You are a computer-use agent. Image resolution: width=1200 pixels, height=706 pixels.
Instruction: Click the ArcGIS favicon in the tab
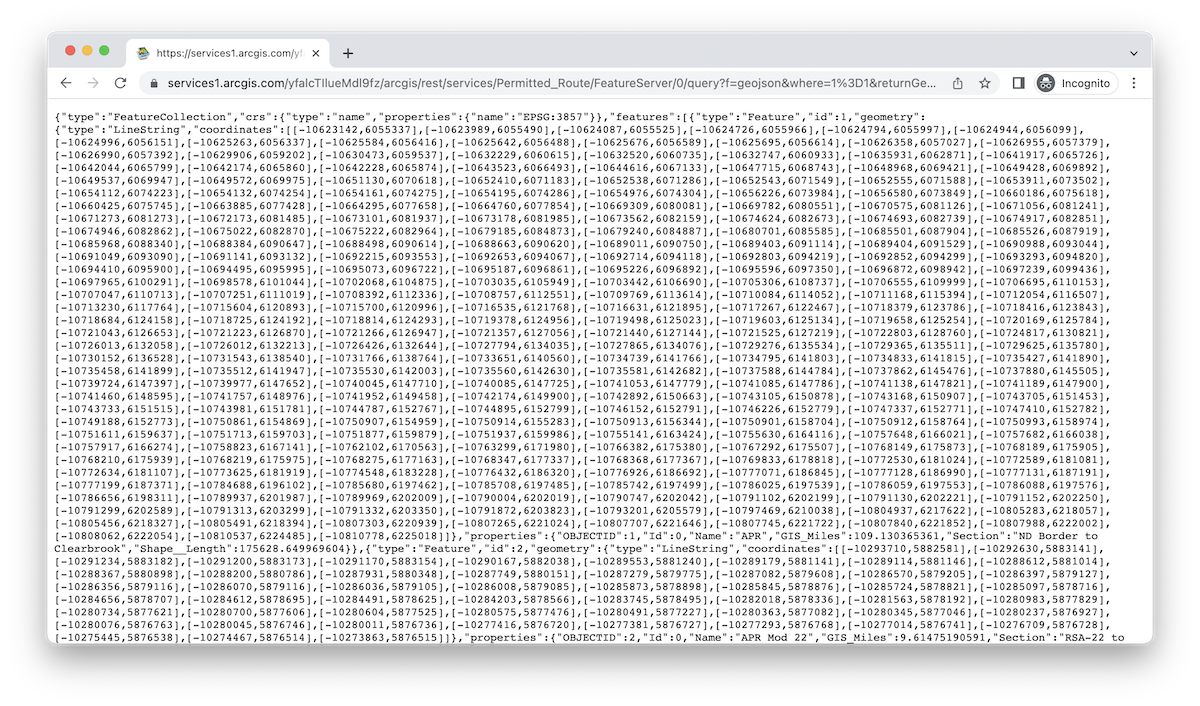pyautogui.click(x=144, y=53)
